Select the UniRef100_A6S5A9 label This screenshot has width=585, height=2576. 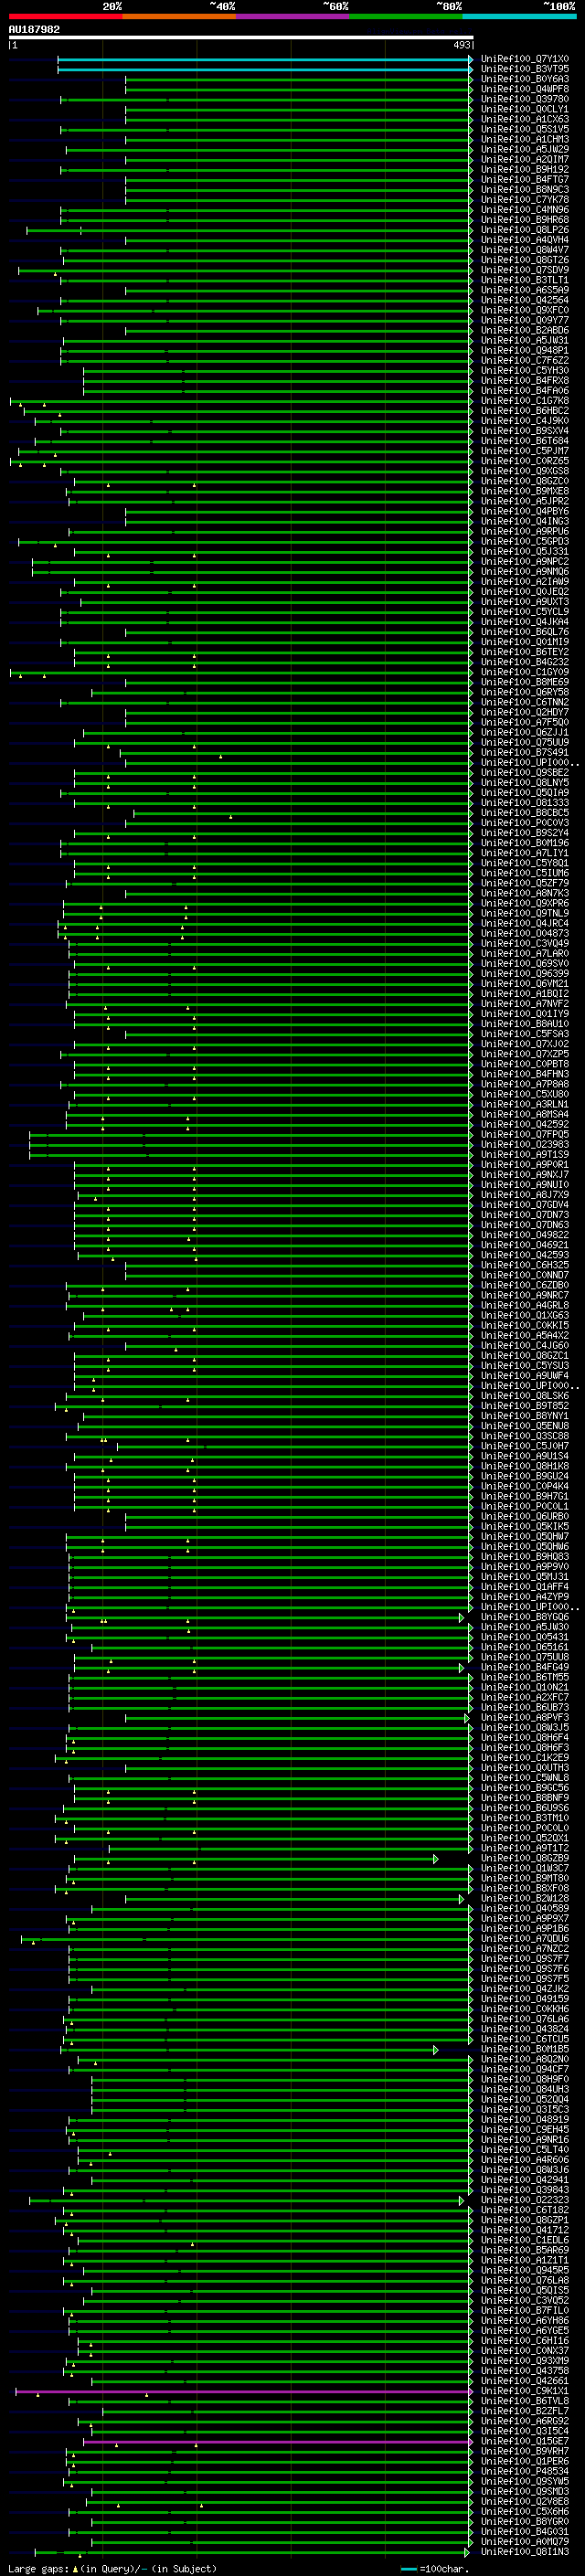[525, 291]
